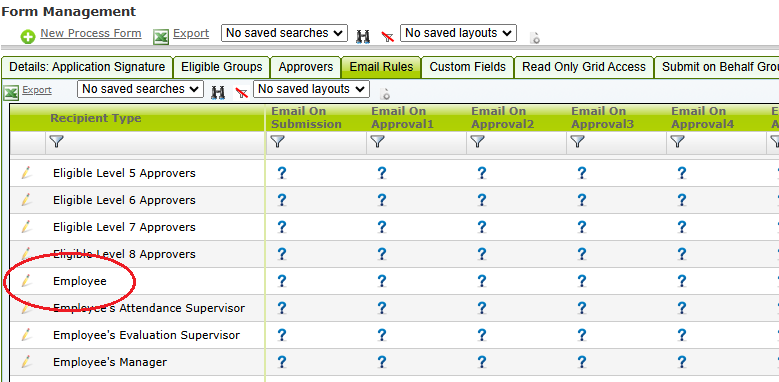Click the top toolbar Excel export icon

[161, 37]
